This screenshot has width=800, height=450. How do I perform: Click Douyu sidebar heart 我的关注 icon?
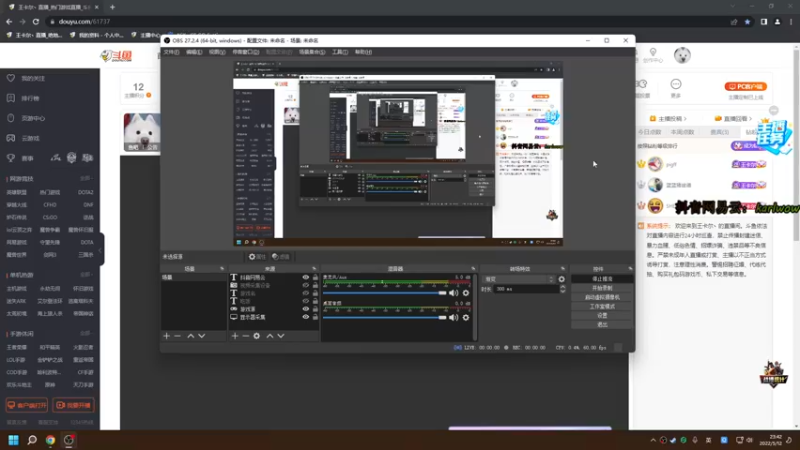(x=11, y=78)
